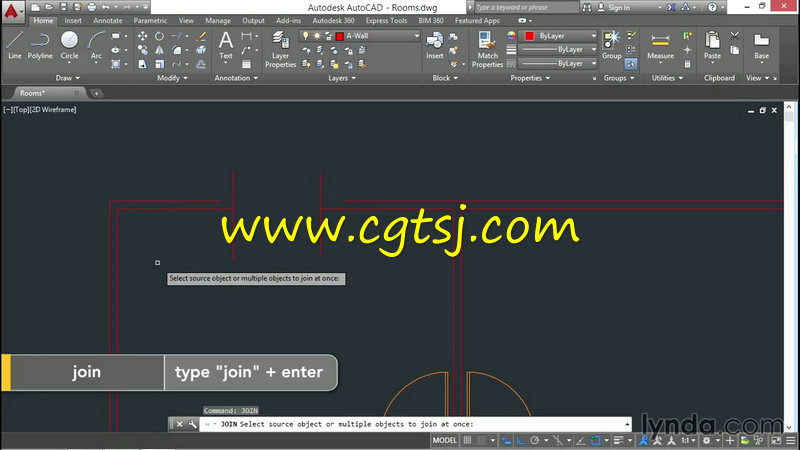Select the Polyline tool
This screenshot has height=450, width=800.
(x=40, y=45)
